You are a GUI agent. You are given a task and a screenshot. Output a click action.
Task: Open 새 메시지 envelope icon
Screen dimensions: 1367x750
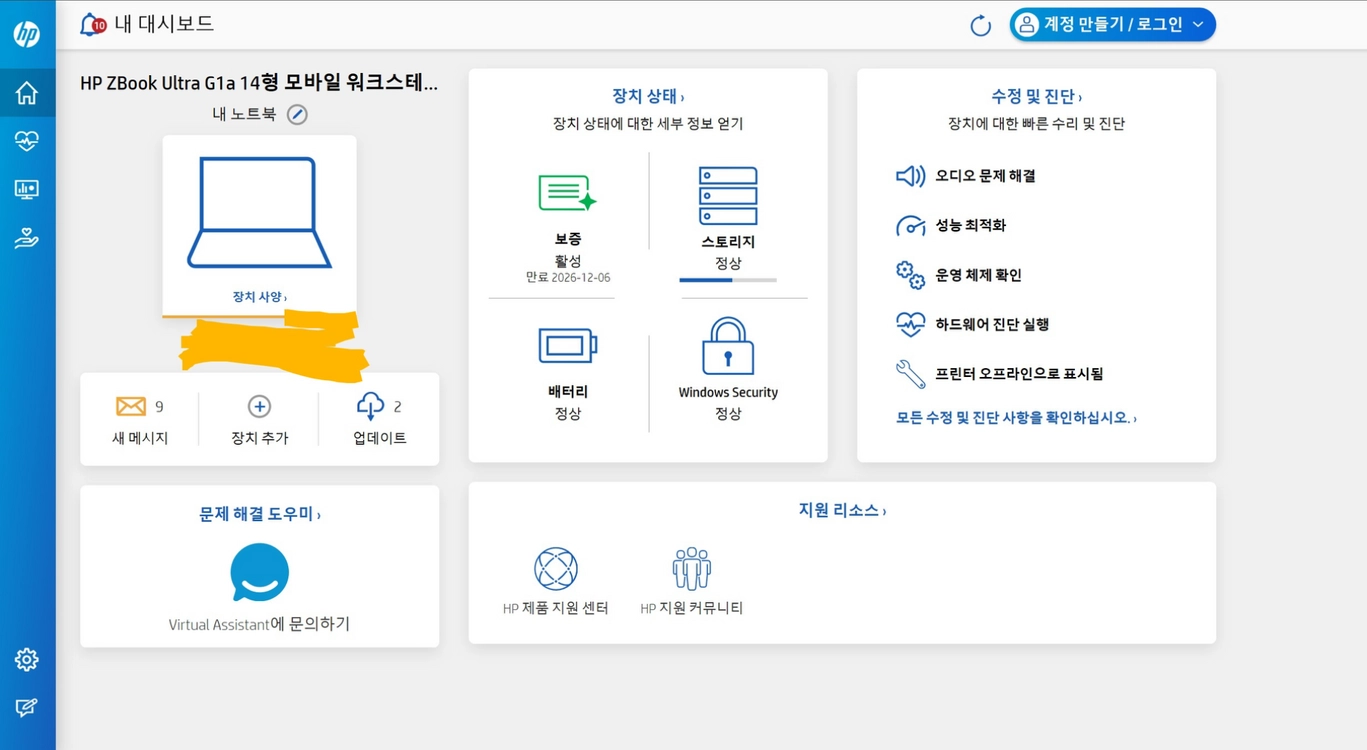(x=131, y=406)
